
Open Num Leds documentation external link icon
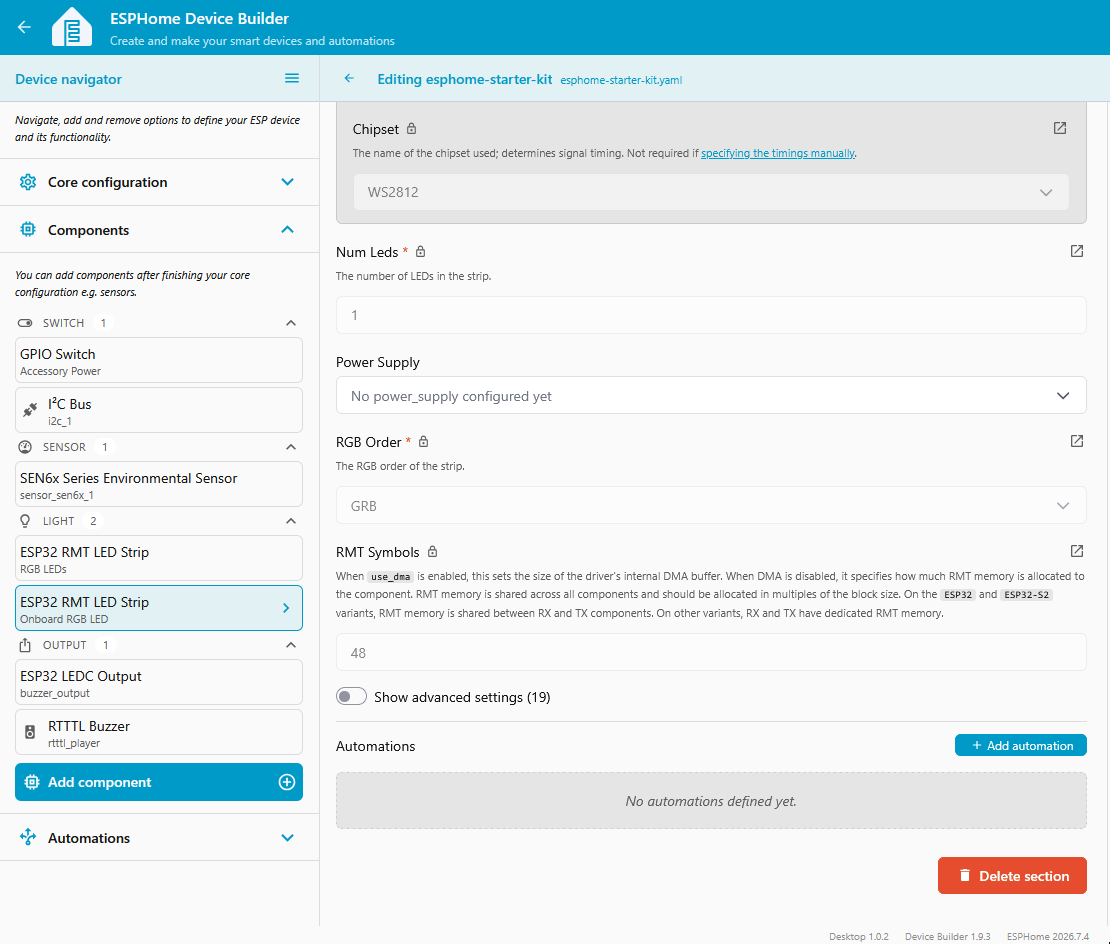[1077, 251]
